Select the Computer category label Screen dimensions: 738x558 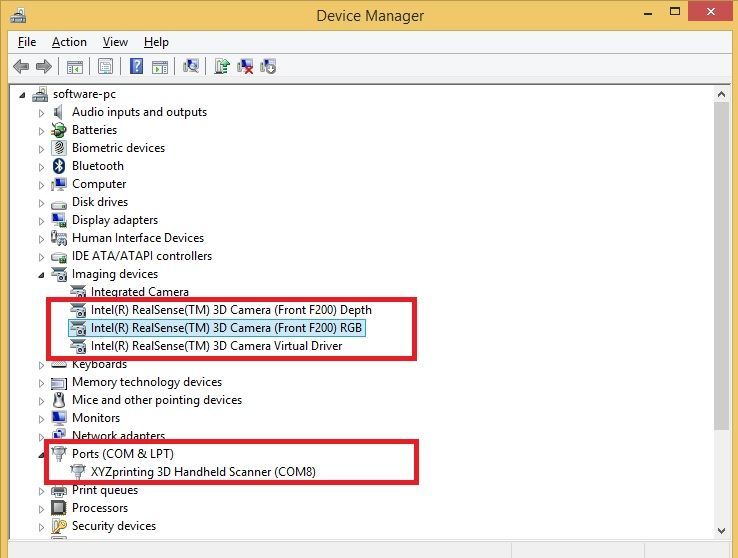pos(99,184)
